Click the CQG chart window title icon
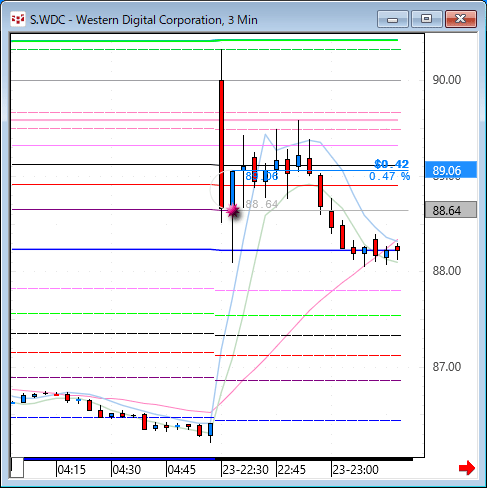This screenshot has height=488, width=487. click(x=18, y=19)
